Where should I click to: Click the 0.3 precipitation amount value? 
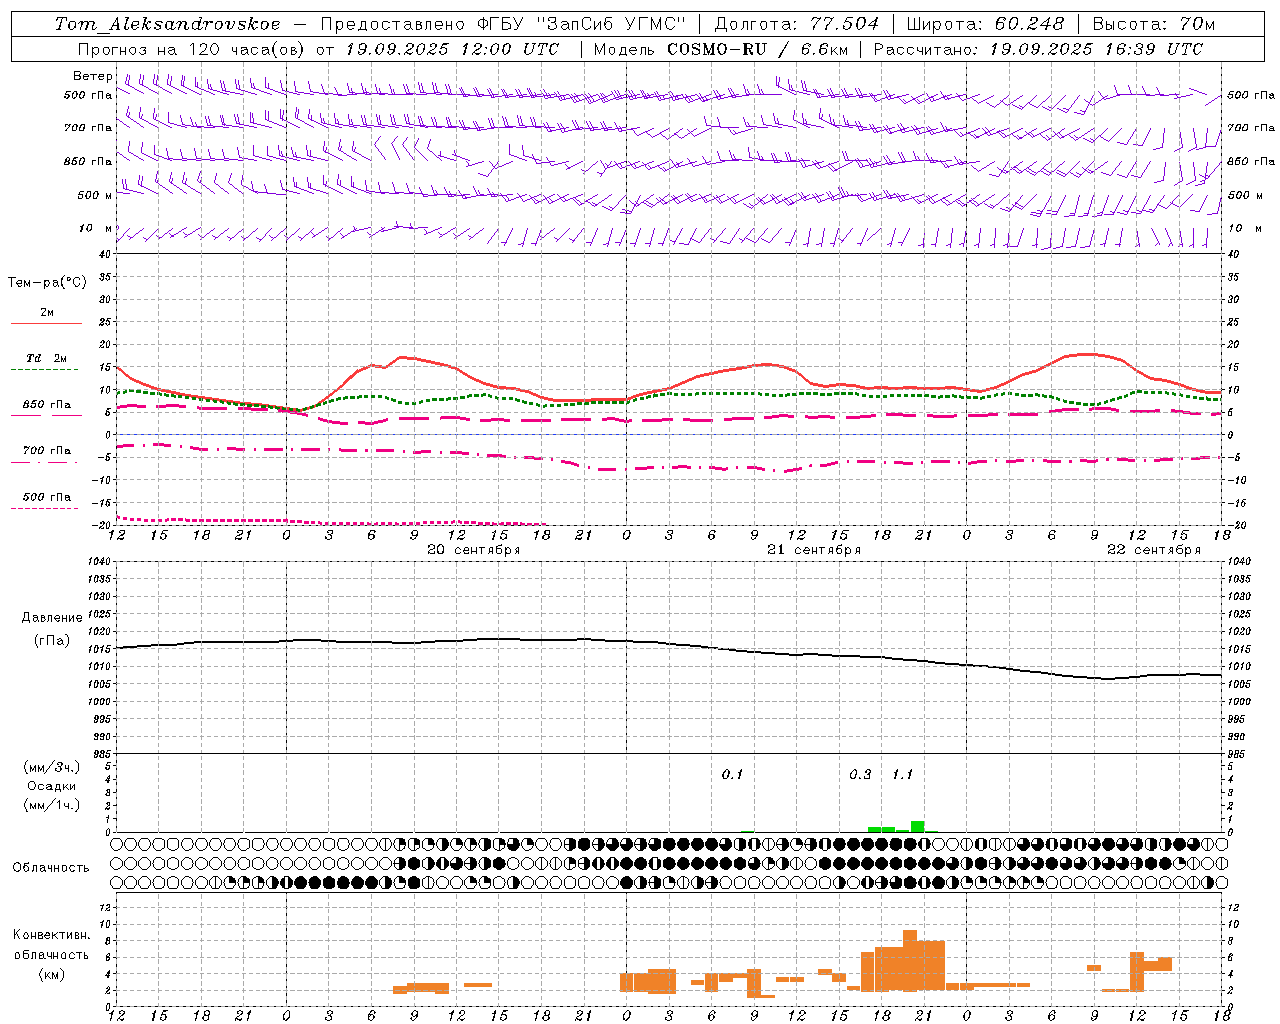[x=860, y=775]
